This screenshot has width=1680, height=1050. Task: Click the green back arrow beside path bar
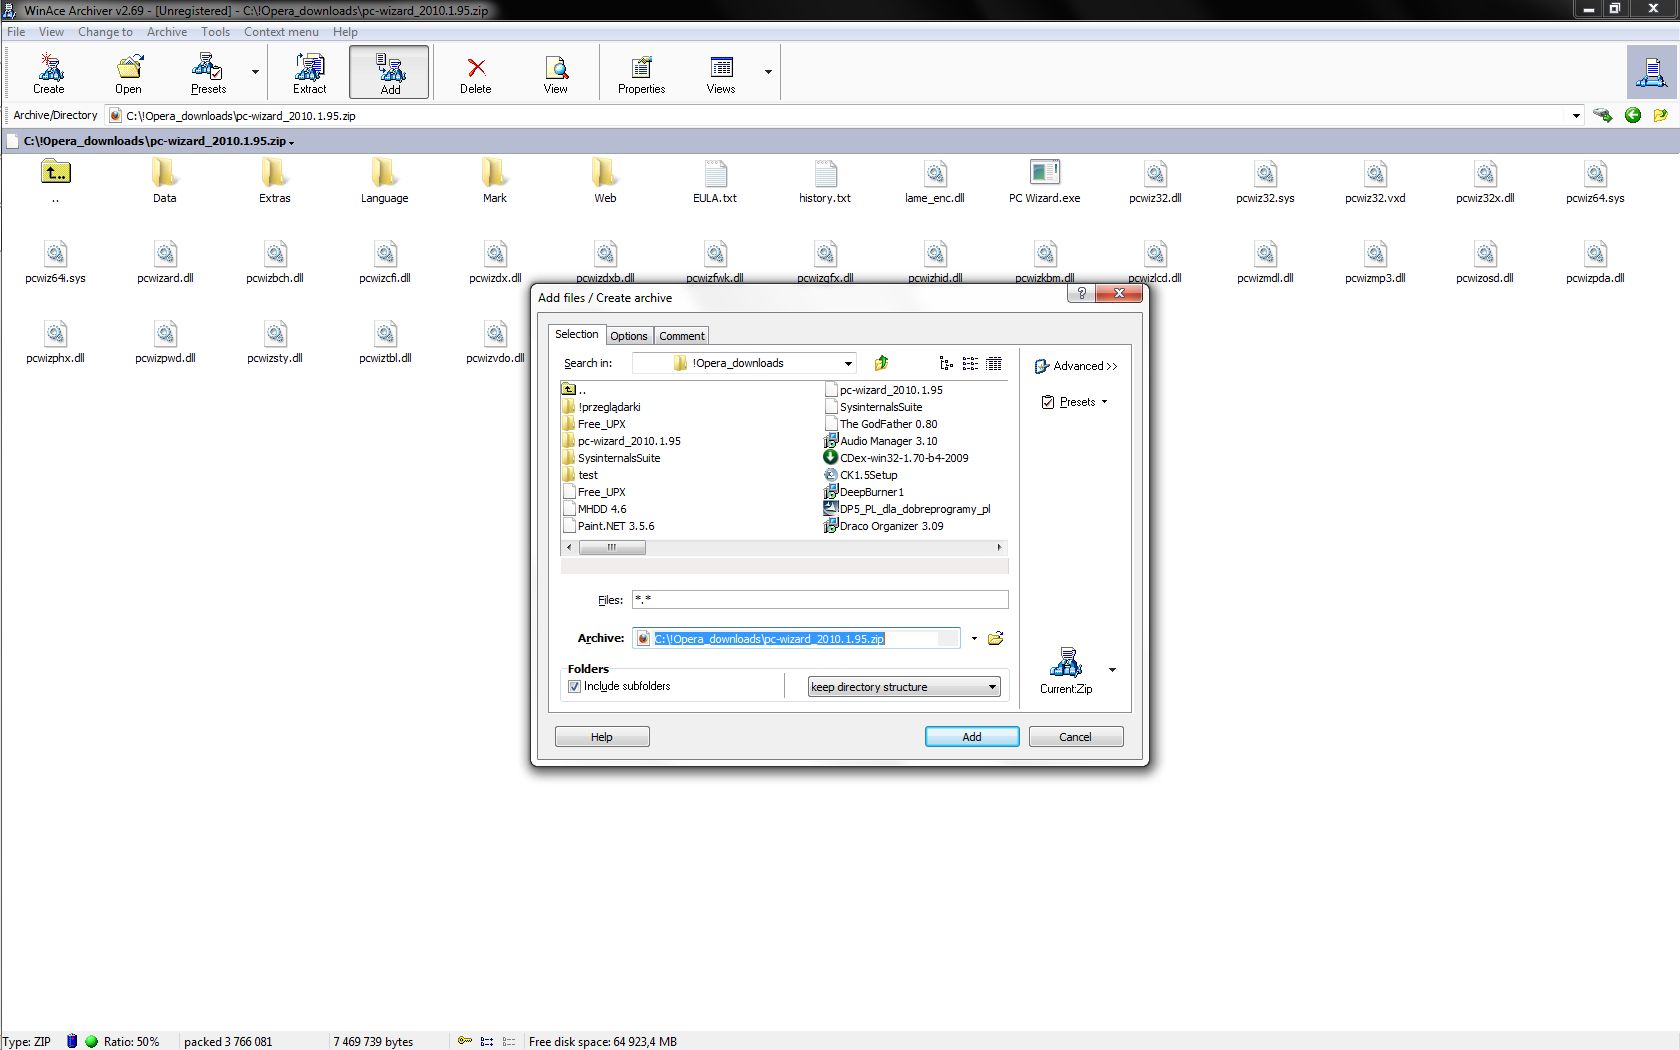pyautogui.click(x=1633, y=115)
